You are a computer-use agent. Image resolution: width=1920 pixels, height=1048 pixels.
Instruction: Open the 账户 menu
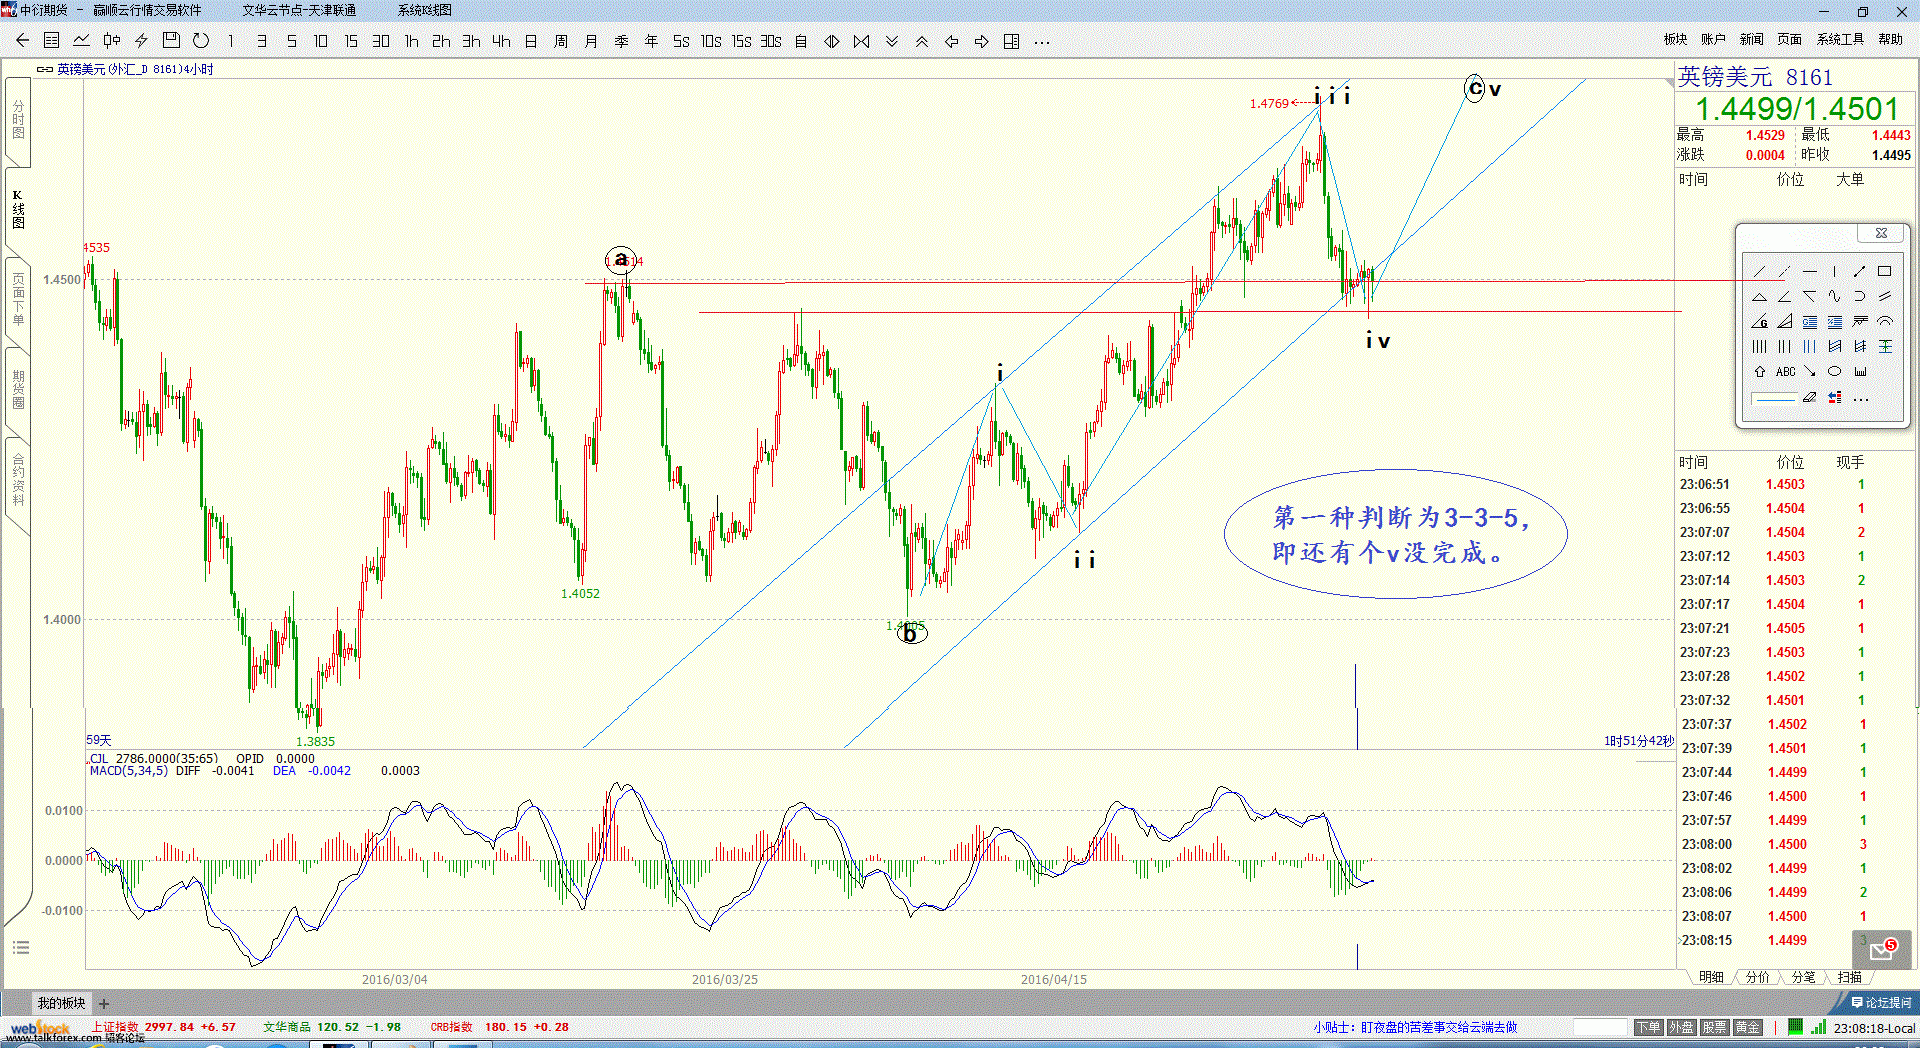click(x=1713, y=39)
